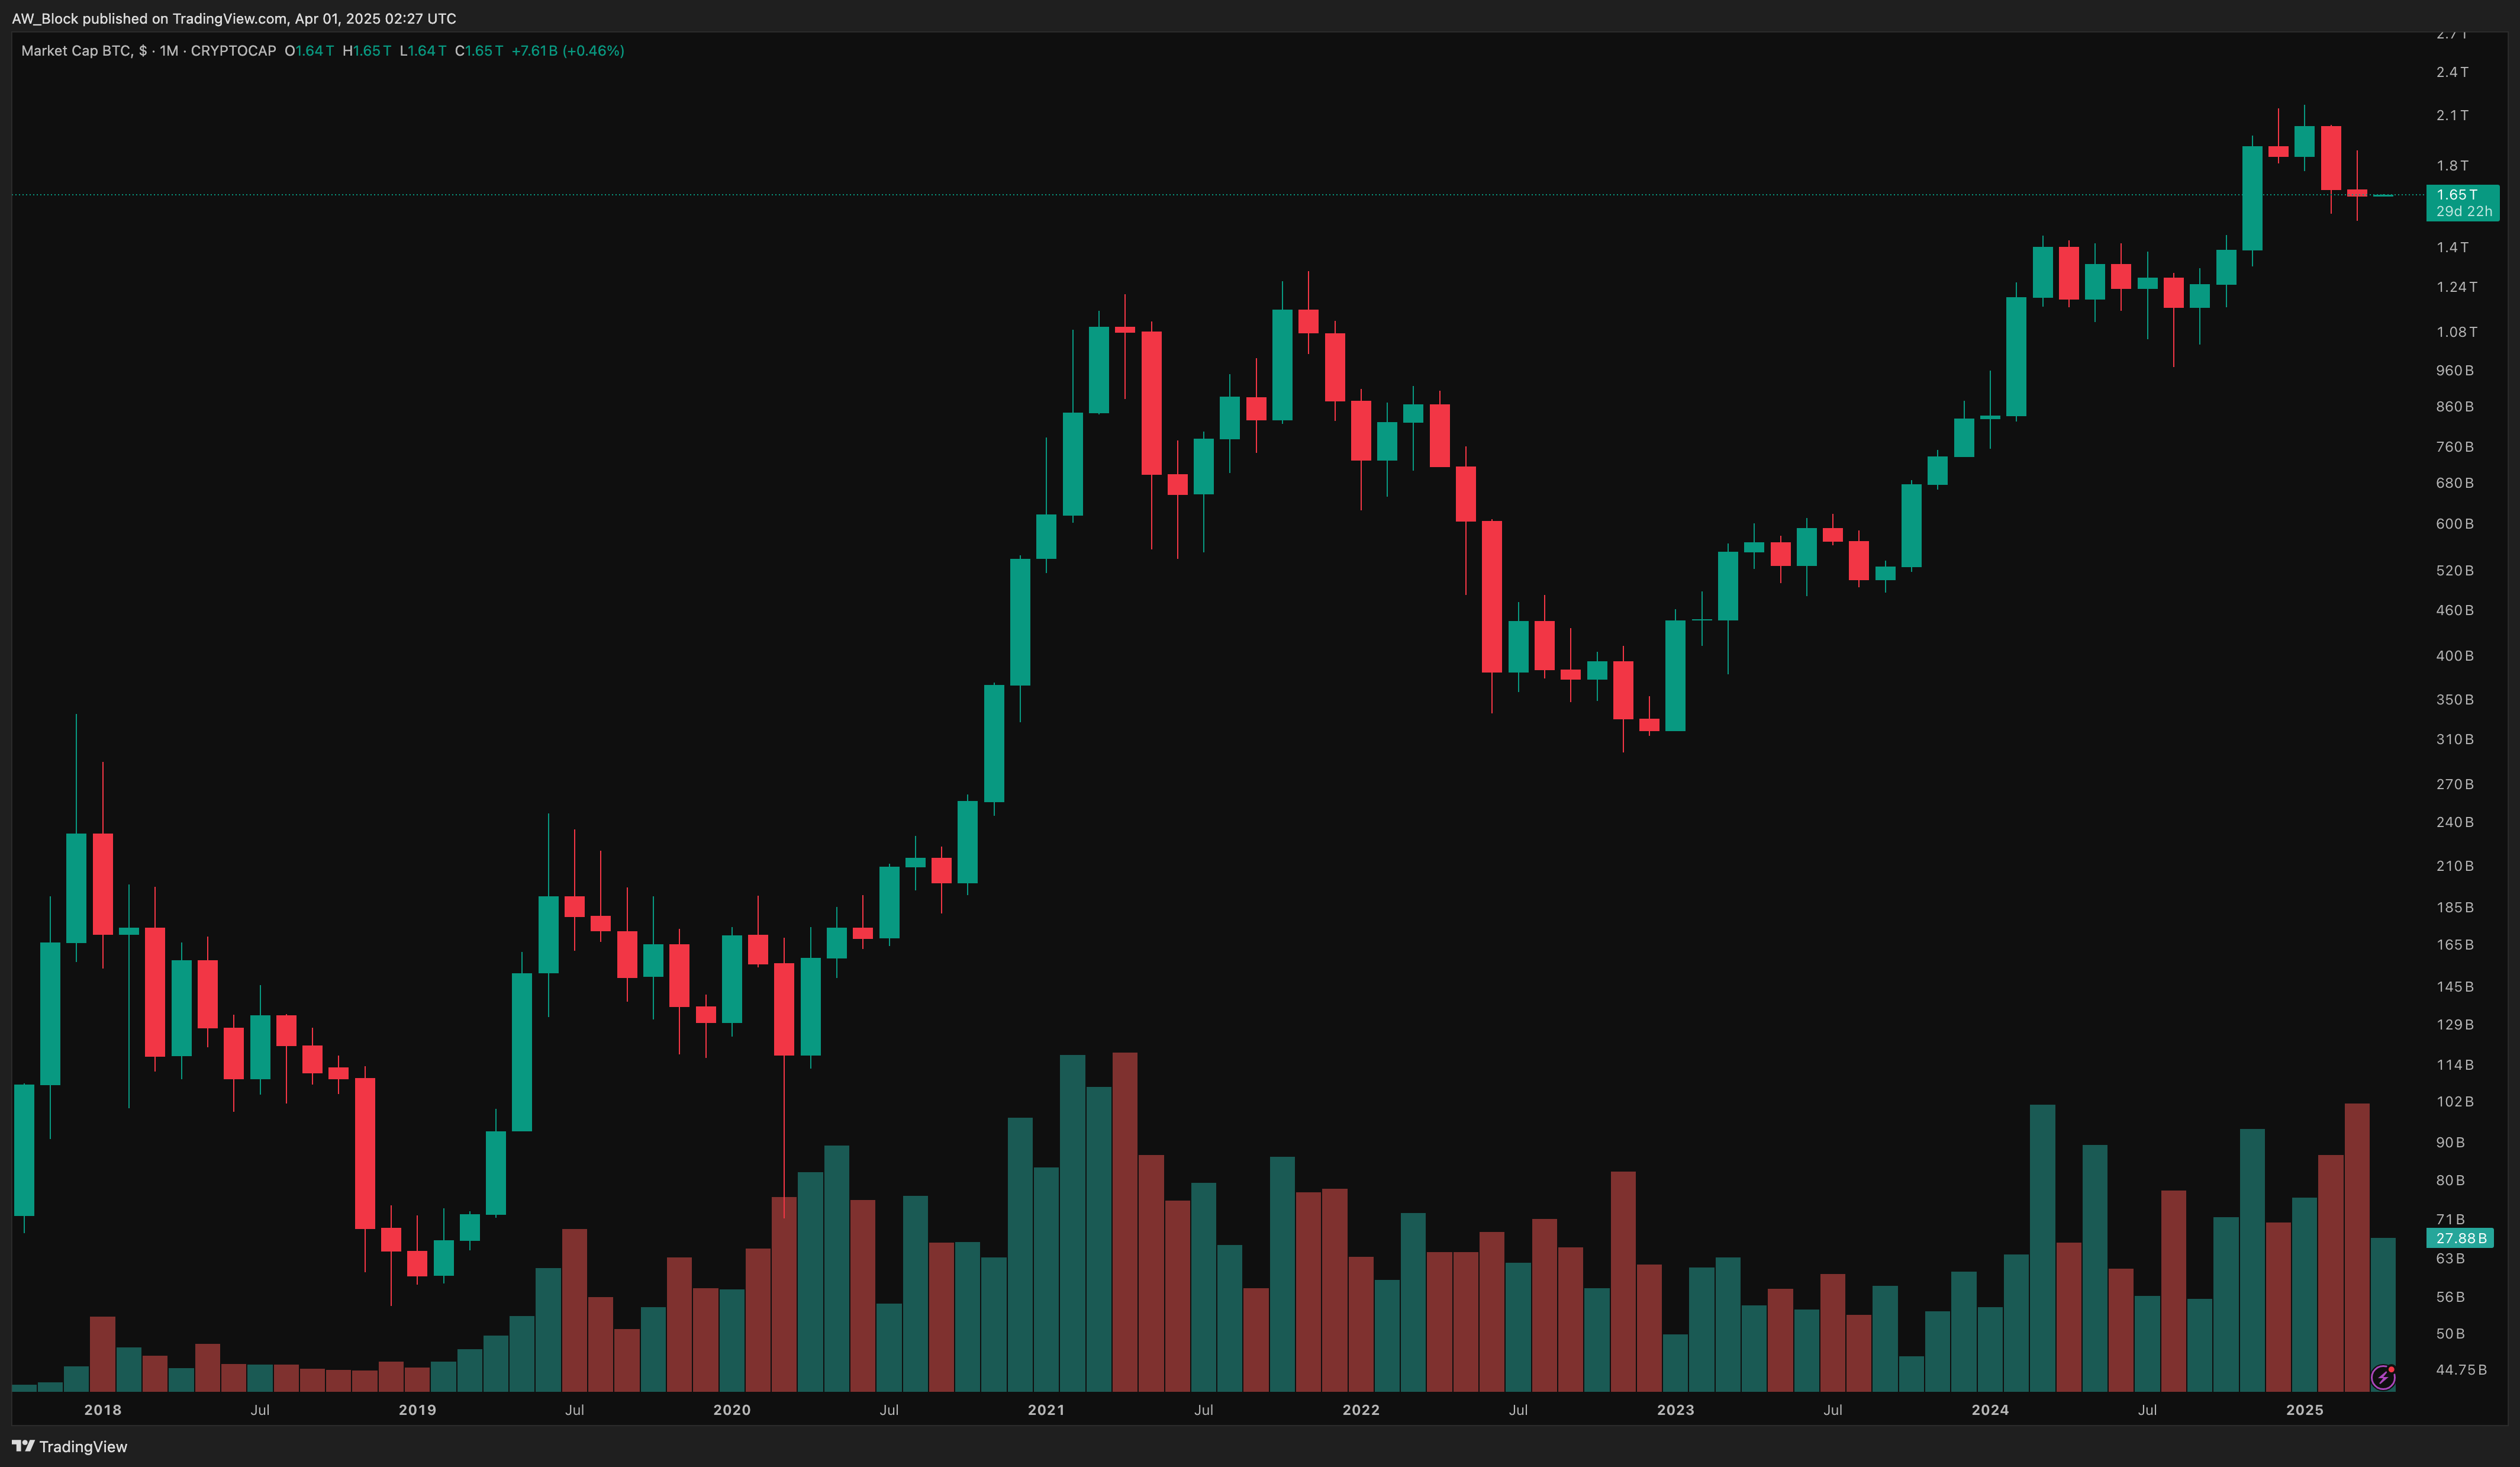Click the Close value C1.65 T
This screenshot has width=2520, height=1467.
pyautogui.click(x=479, y=50)
